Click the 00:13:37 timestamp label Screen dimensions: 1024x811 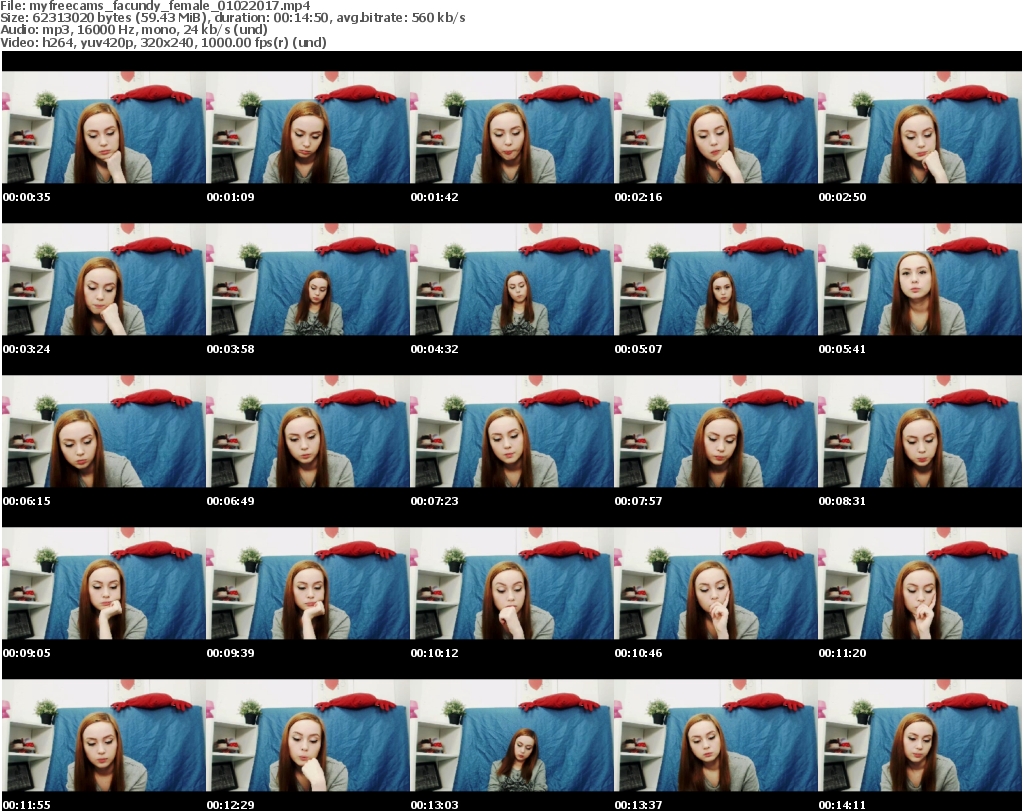point(638,805)
